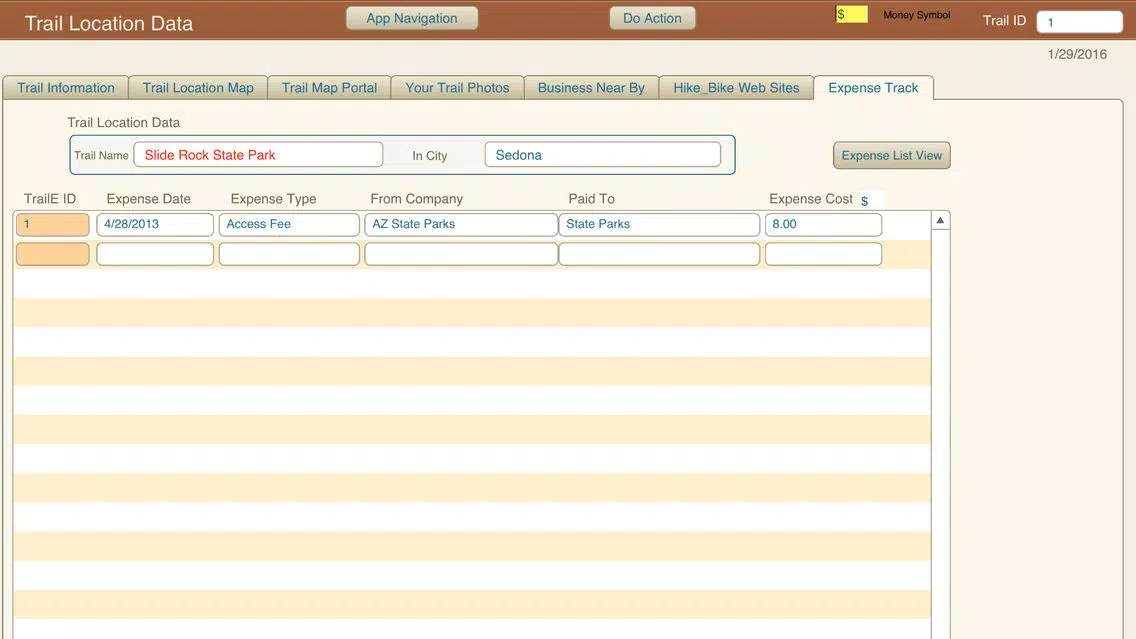
Task: Click Expense Cost 8.00 field
Action: (x=823, y=225)
